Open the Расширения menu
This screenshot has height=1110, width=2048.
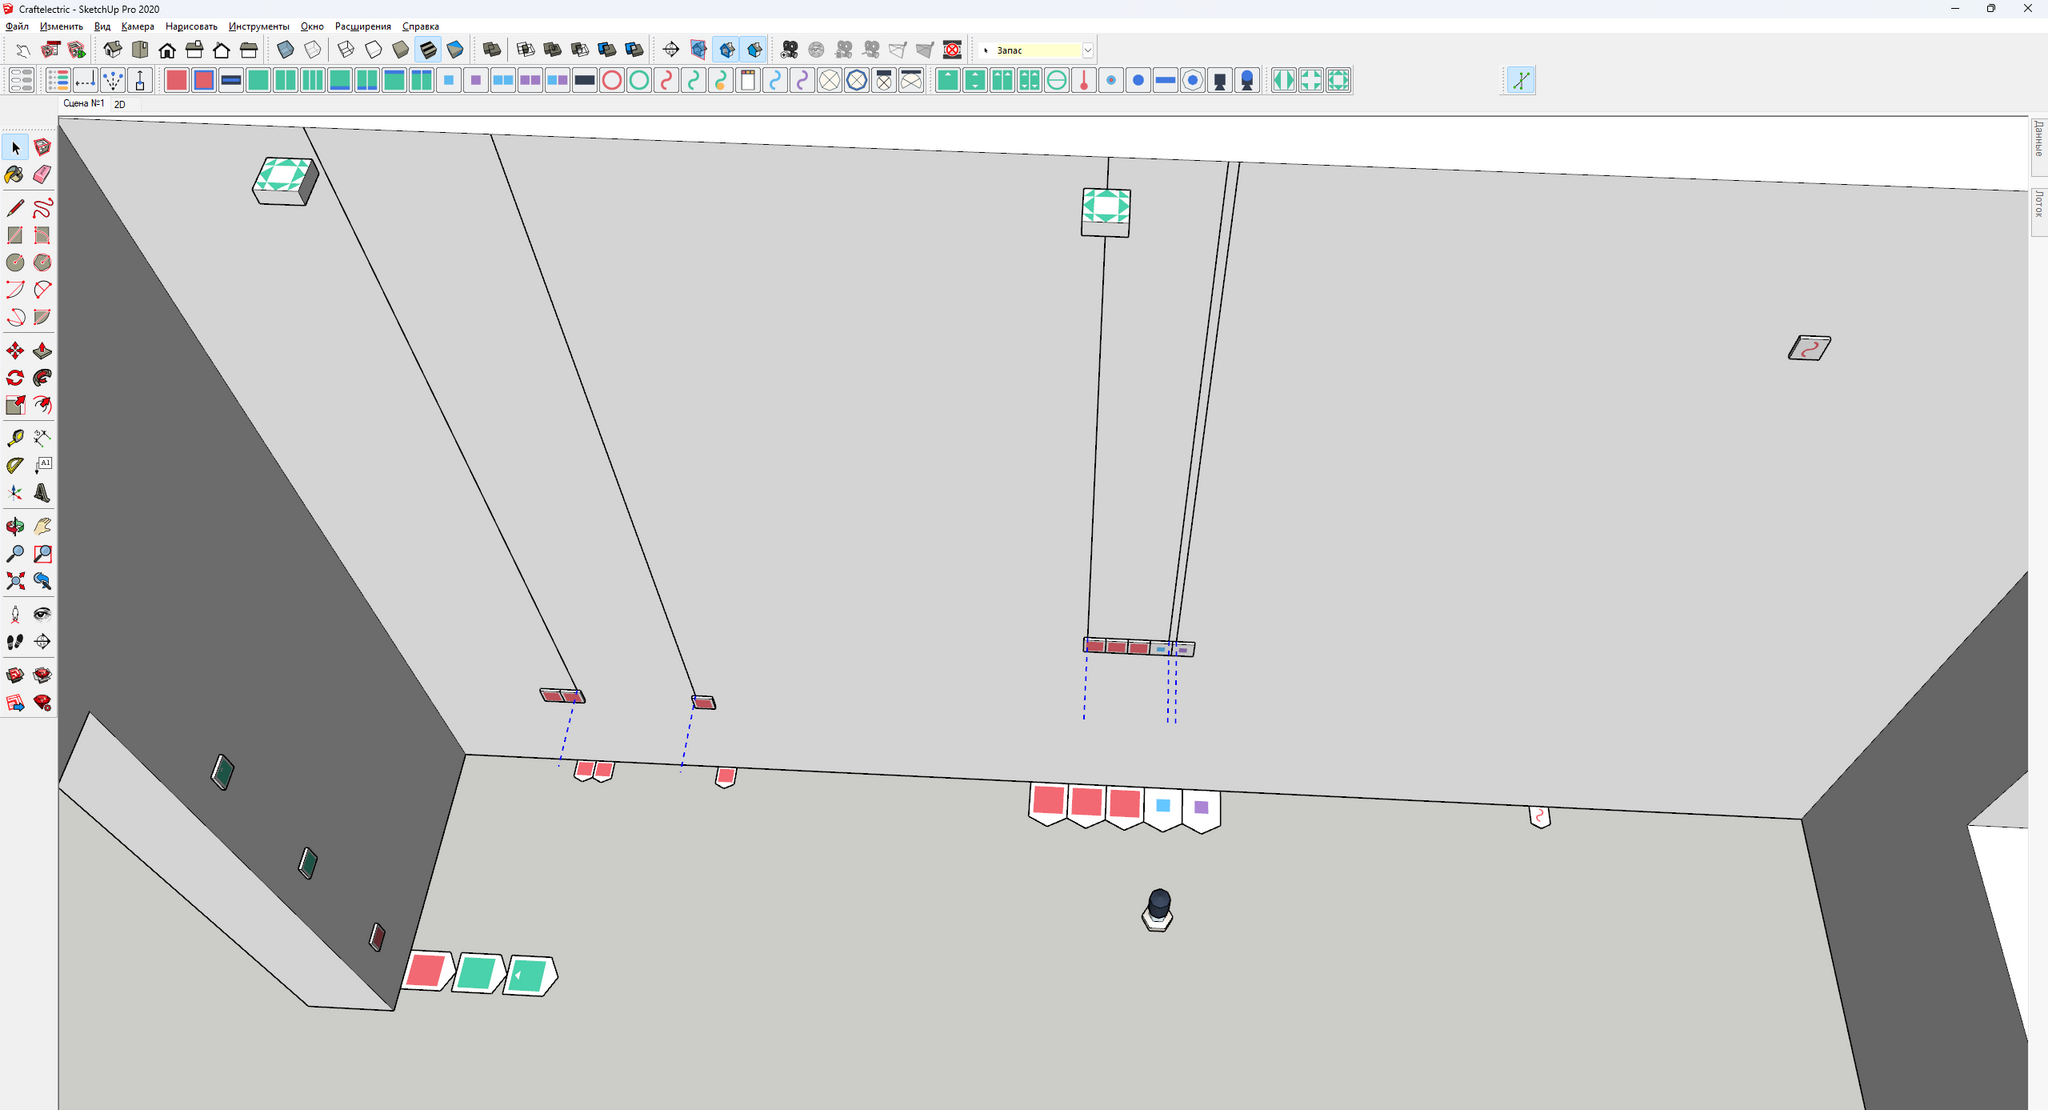[362, 26]
